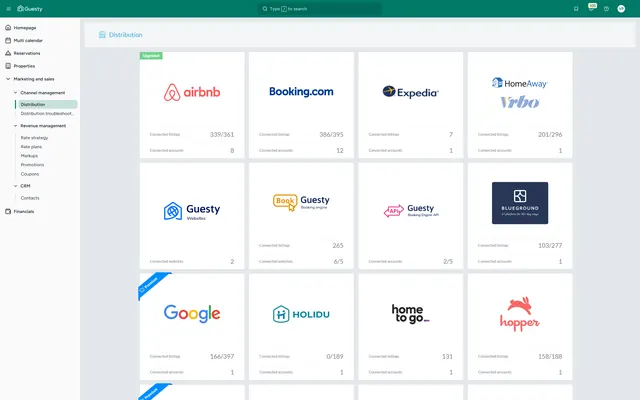Click Booking engine connected listings 265
640x400 pixels.
[338, 245]
